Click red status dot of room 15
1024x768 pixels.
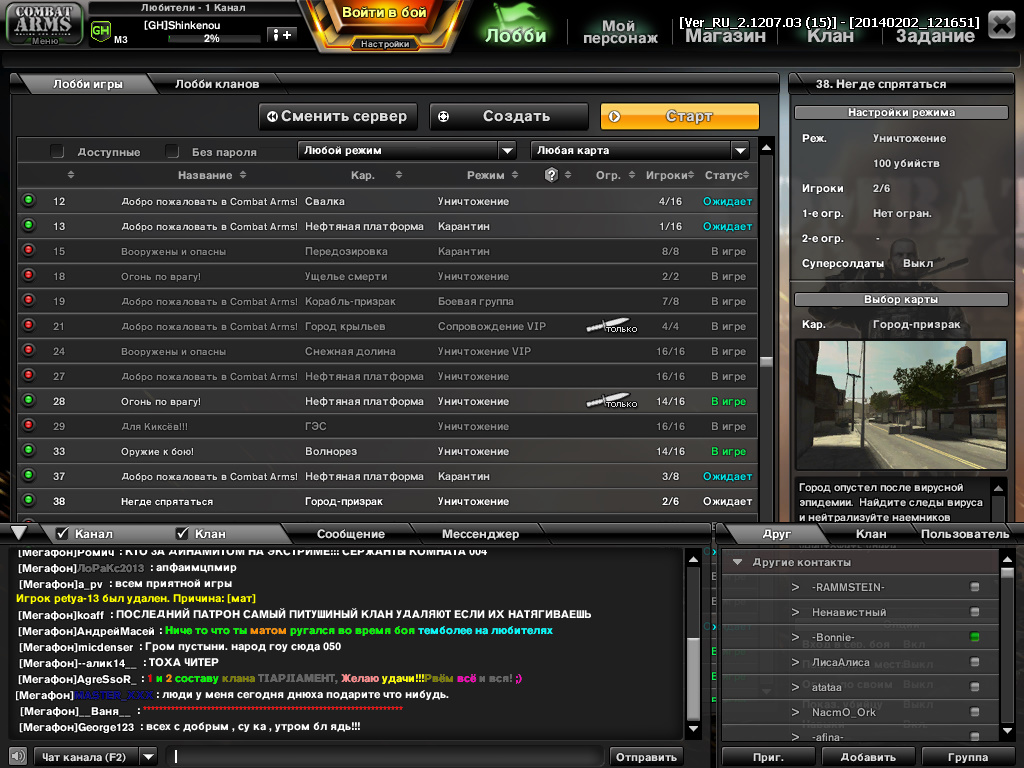pos(29,250)
